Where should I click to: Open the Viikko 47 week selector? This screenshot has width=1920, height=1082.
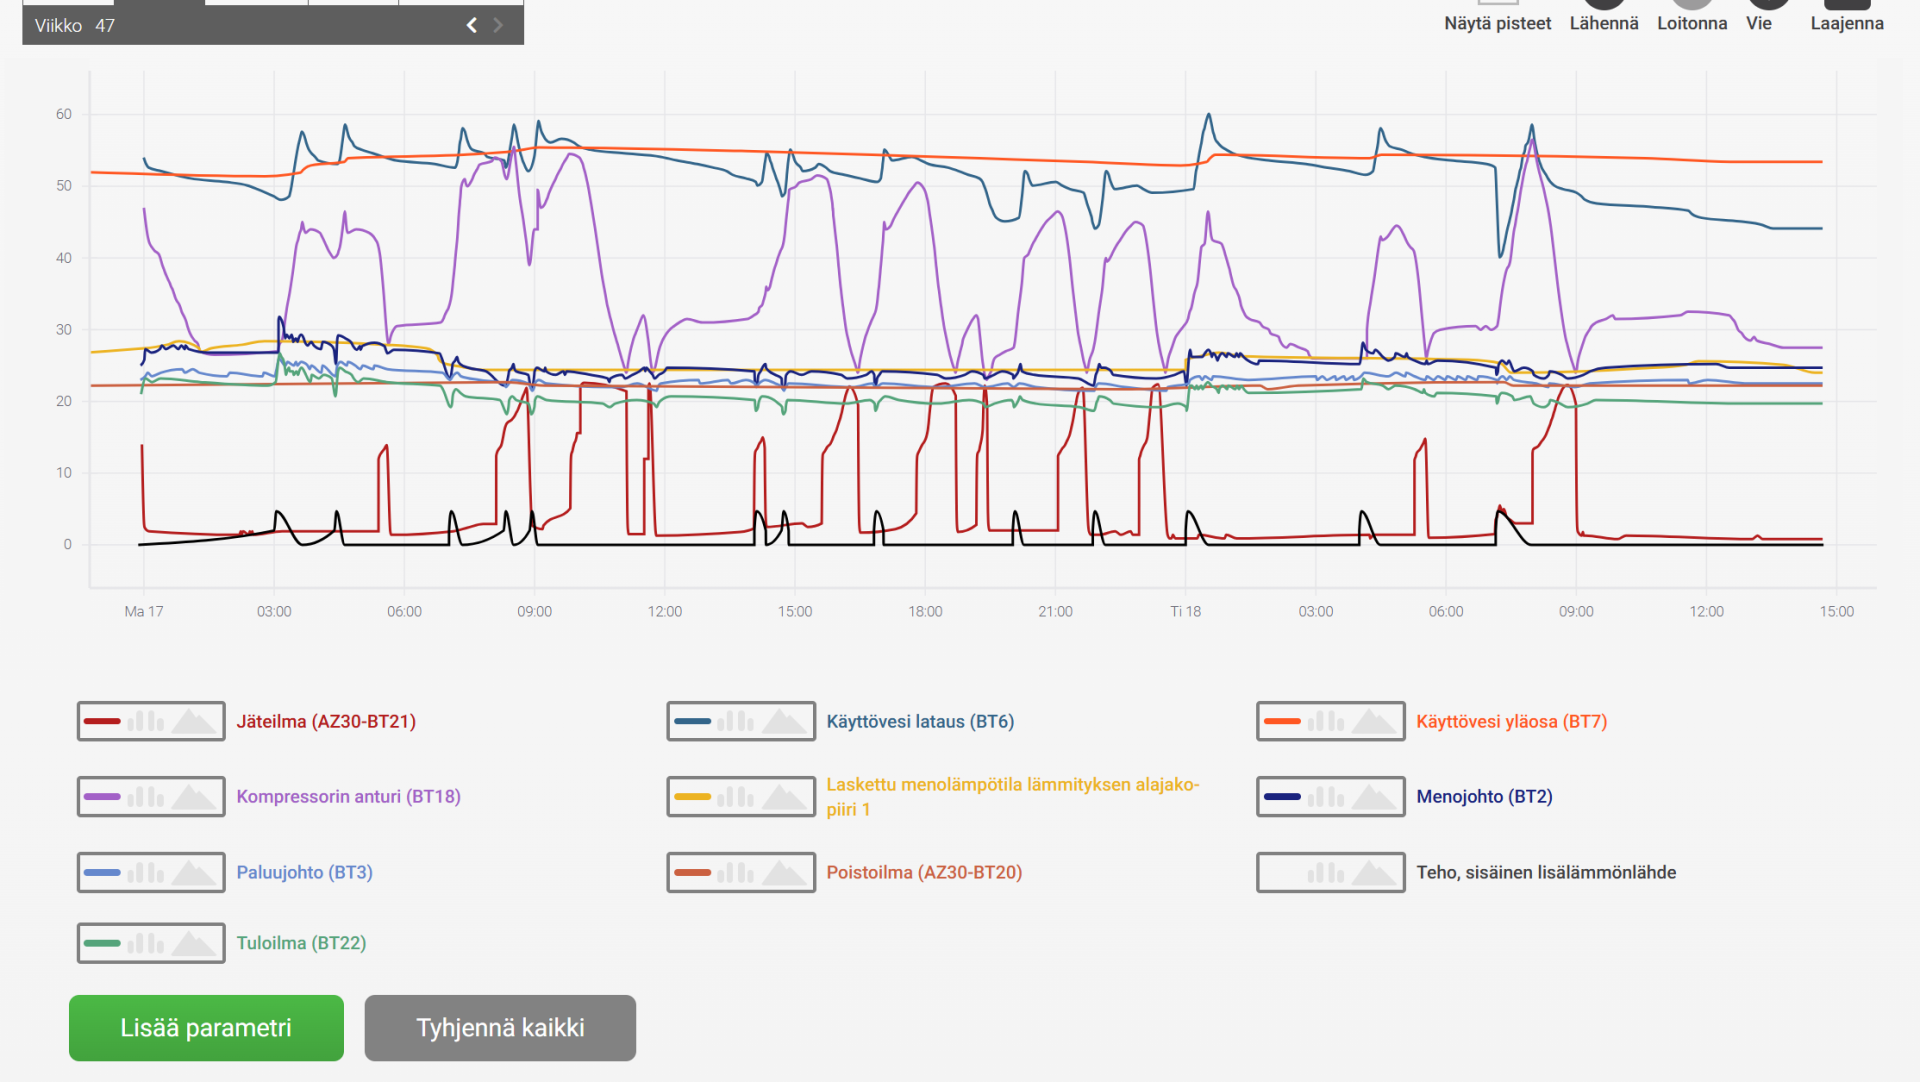click(x=75, y=26)
